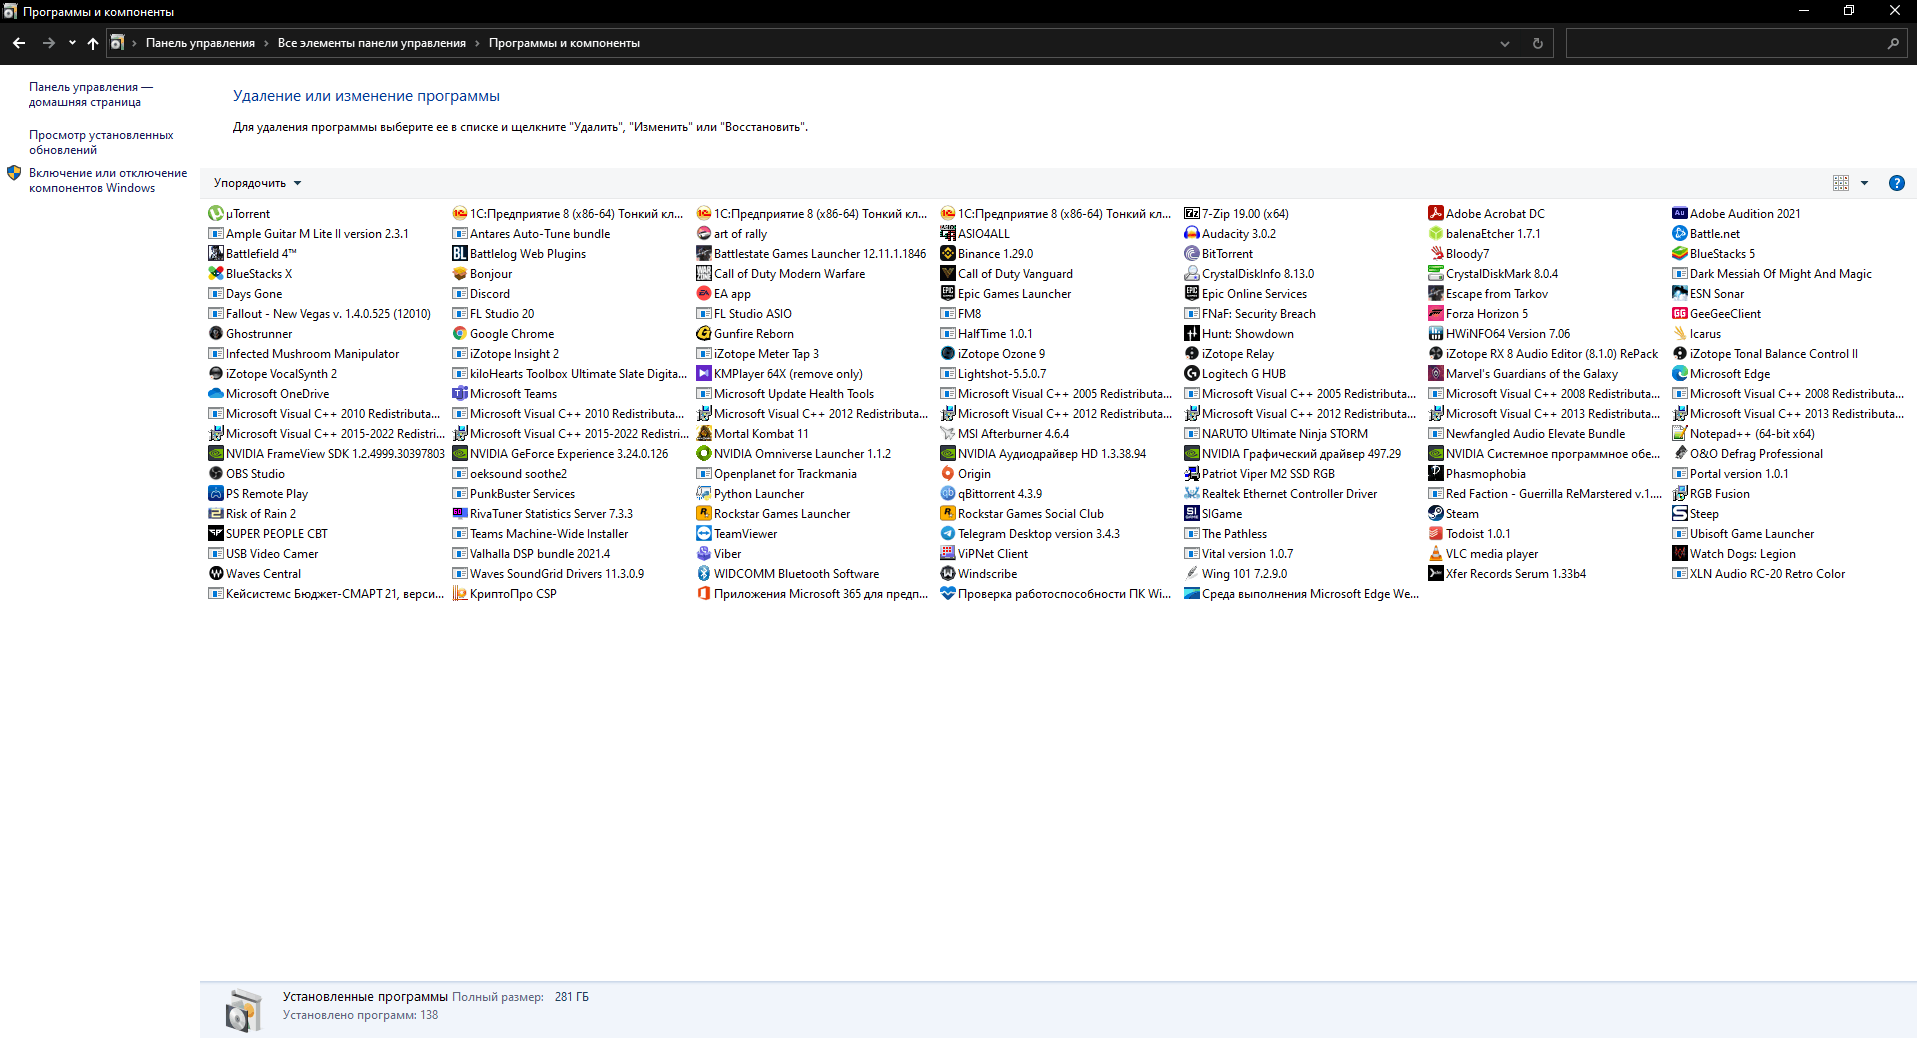The width and height of the screenshot is (1917, 1038).
Task: Go back with the Back arrow
Action: pos(19,43)
